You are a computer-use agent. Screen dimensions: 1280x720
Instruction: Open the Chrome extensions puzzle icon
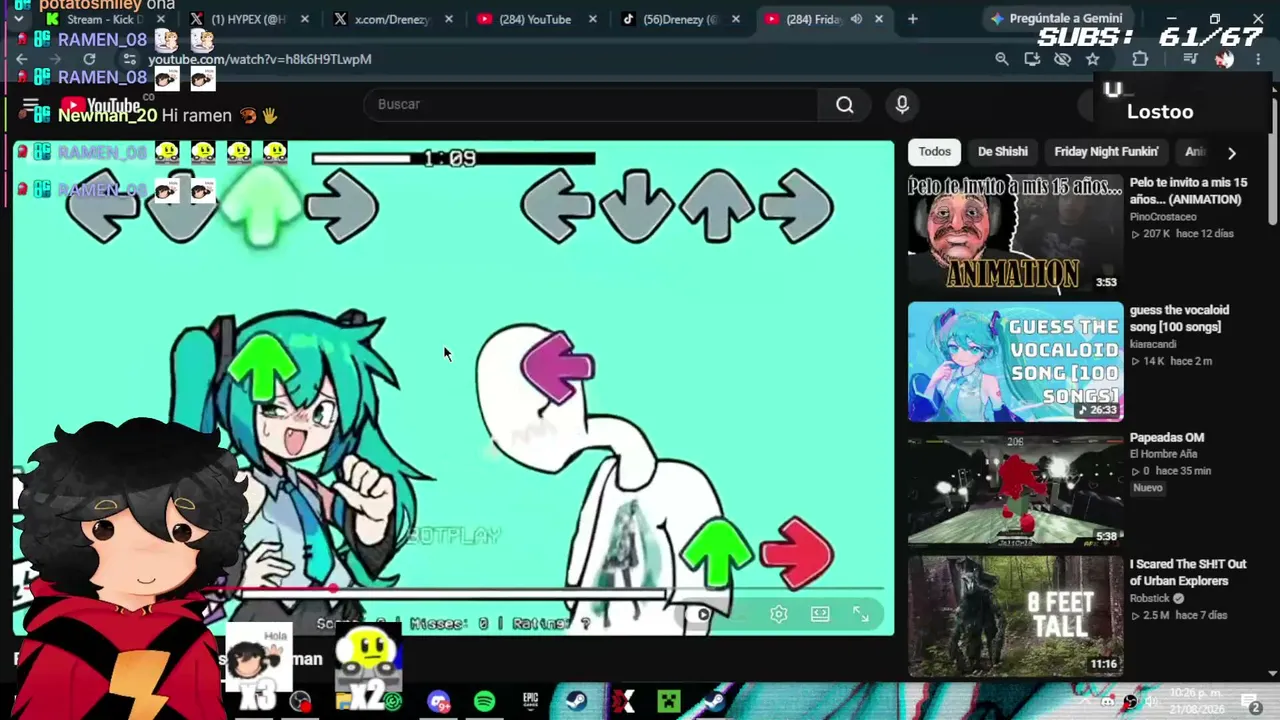pos(1140,59)
